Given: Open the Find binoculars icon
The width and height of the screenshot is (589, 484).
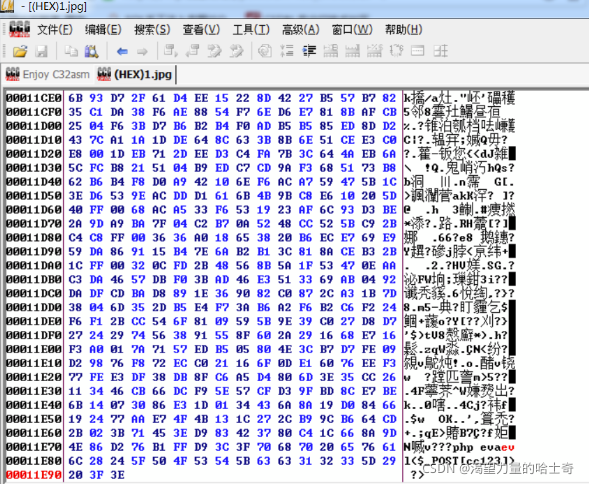Looking at the screenshot, I should pos(91,51).
